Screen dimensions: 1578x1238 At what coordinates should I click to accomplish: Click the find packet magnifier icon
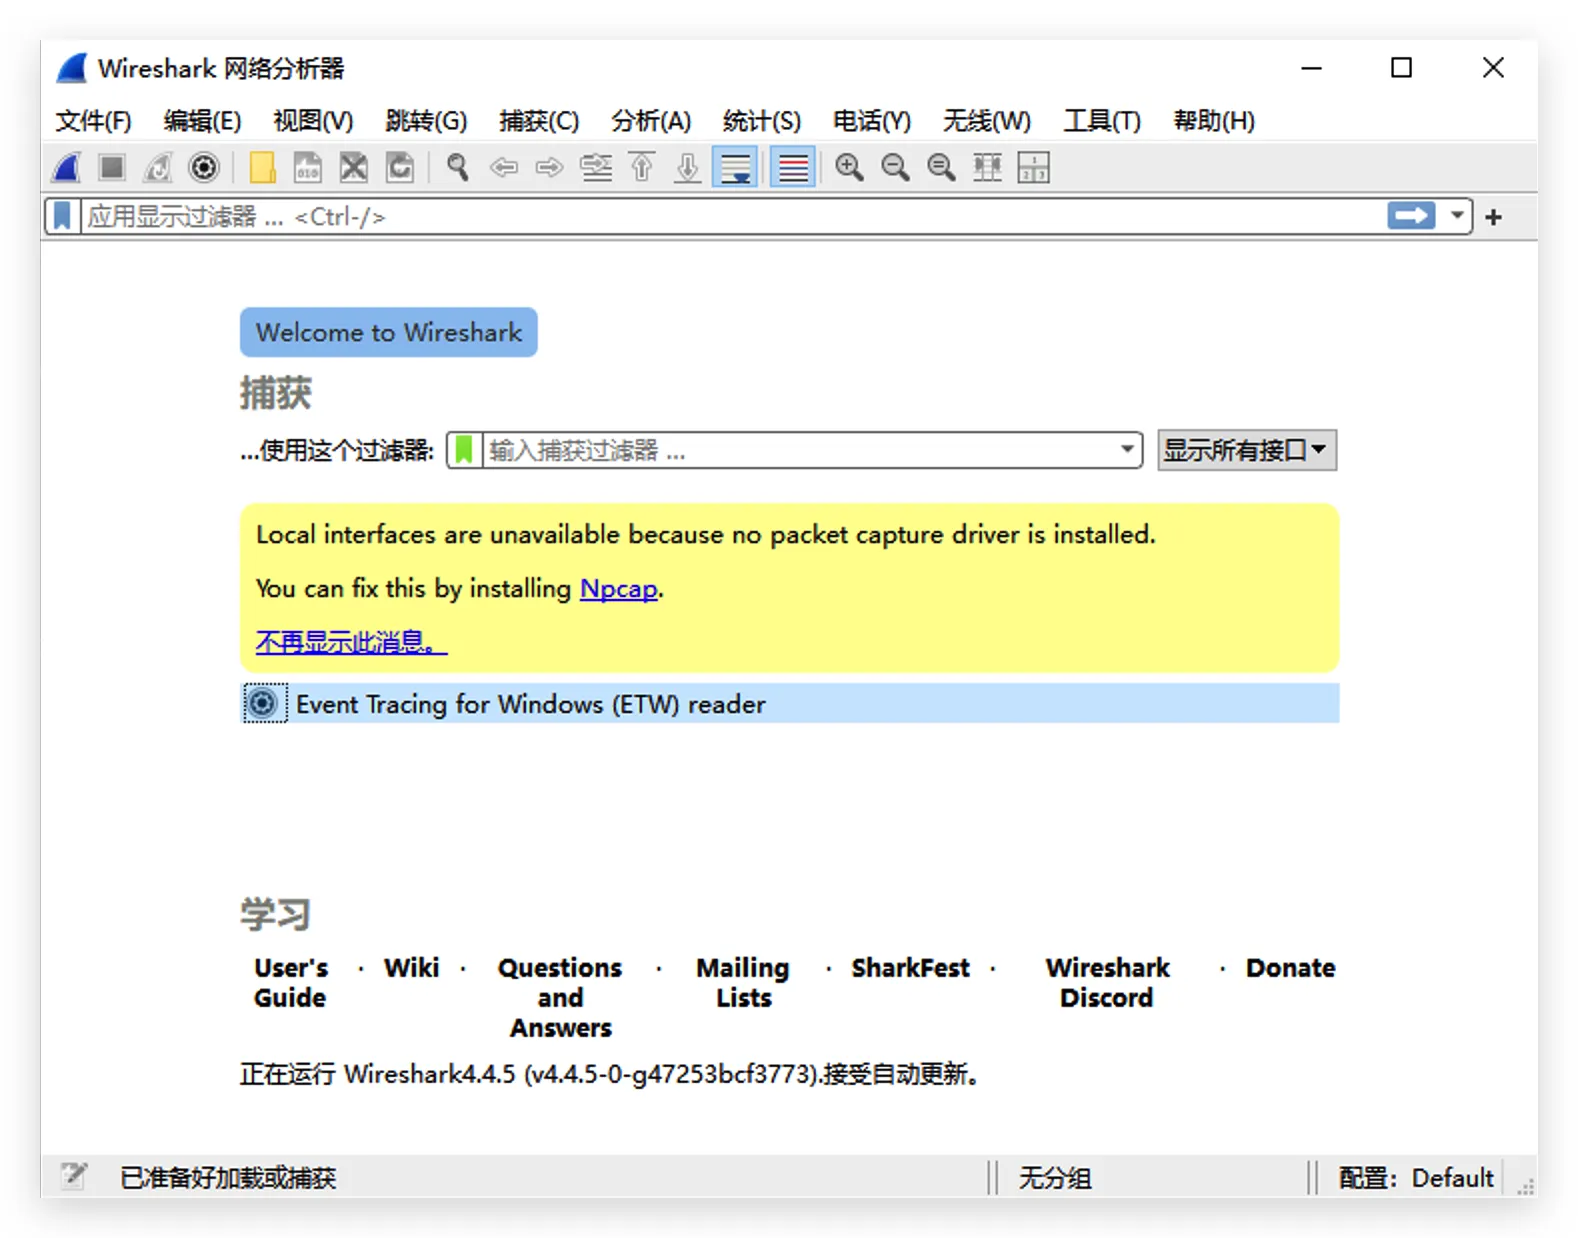click(x=458, y=167)
